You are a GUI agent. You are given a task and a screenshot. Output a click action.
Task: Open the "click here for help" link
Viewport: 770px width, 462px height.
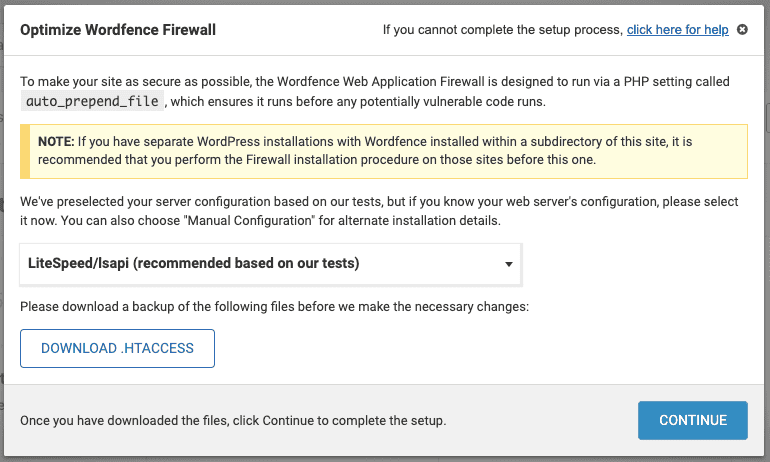[x=677, y=30]
